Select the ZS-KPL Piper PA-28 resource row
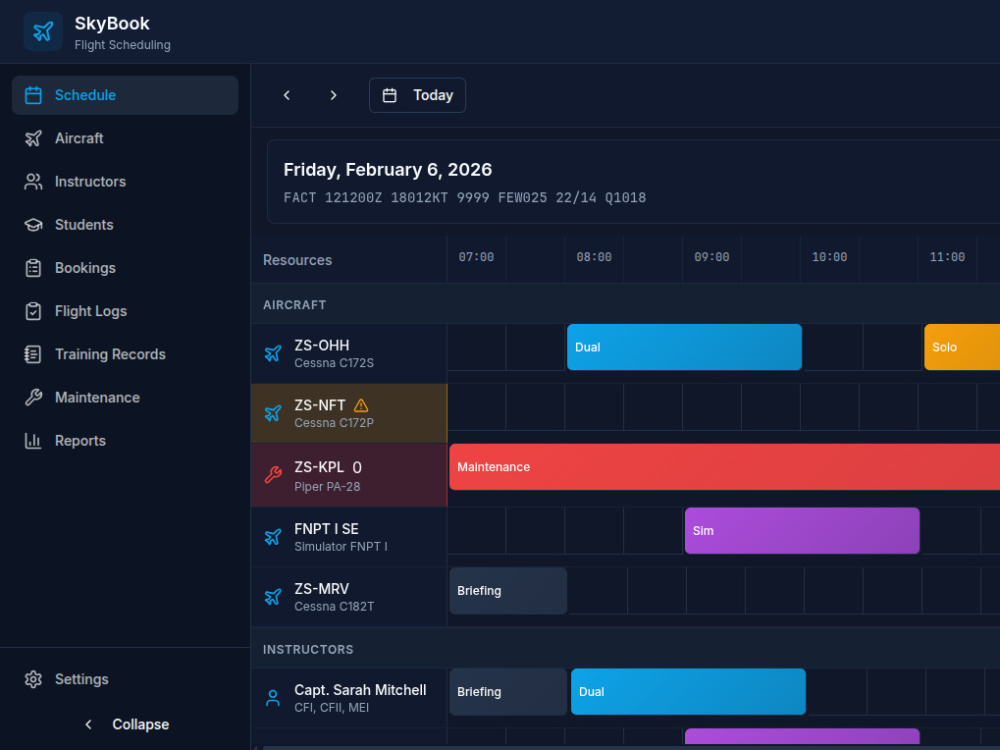 pos(349,475)
